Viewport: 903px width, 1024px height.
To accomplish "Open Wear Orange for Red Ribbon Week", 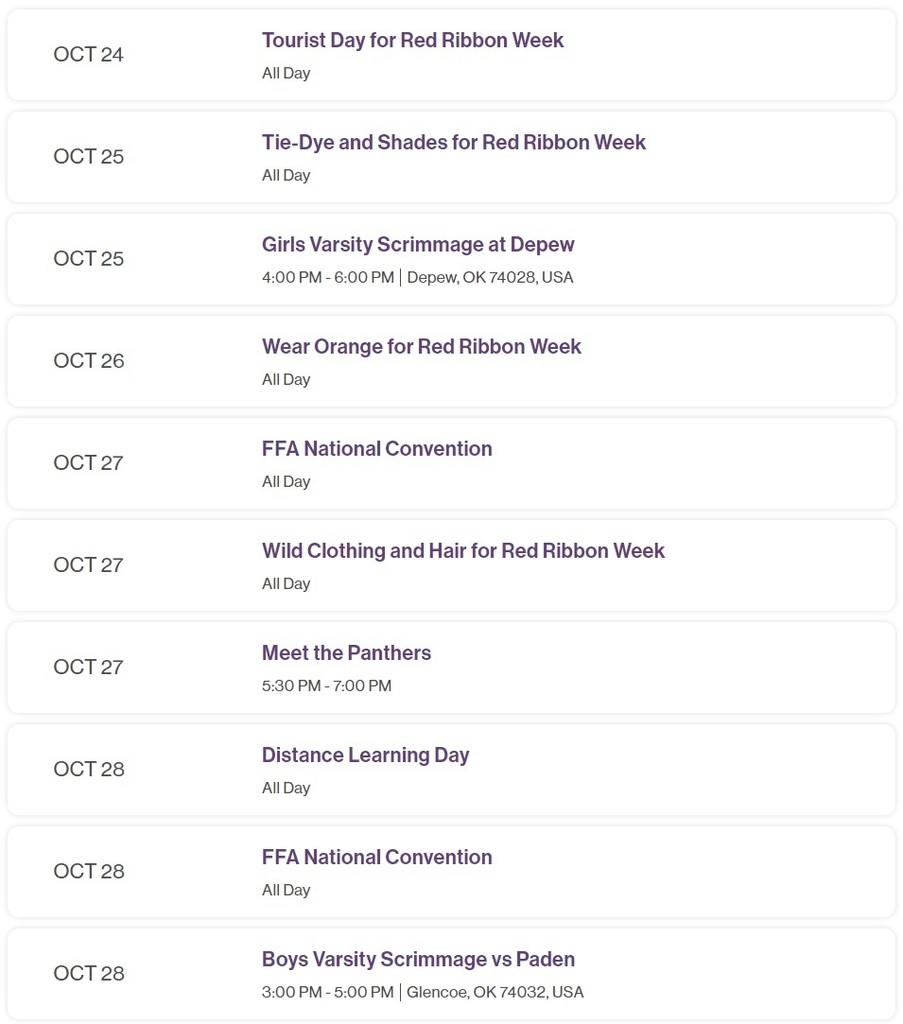I will pyautogui.click(x=421, y=347).
